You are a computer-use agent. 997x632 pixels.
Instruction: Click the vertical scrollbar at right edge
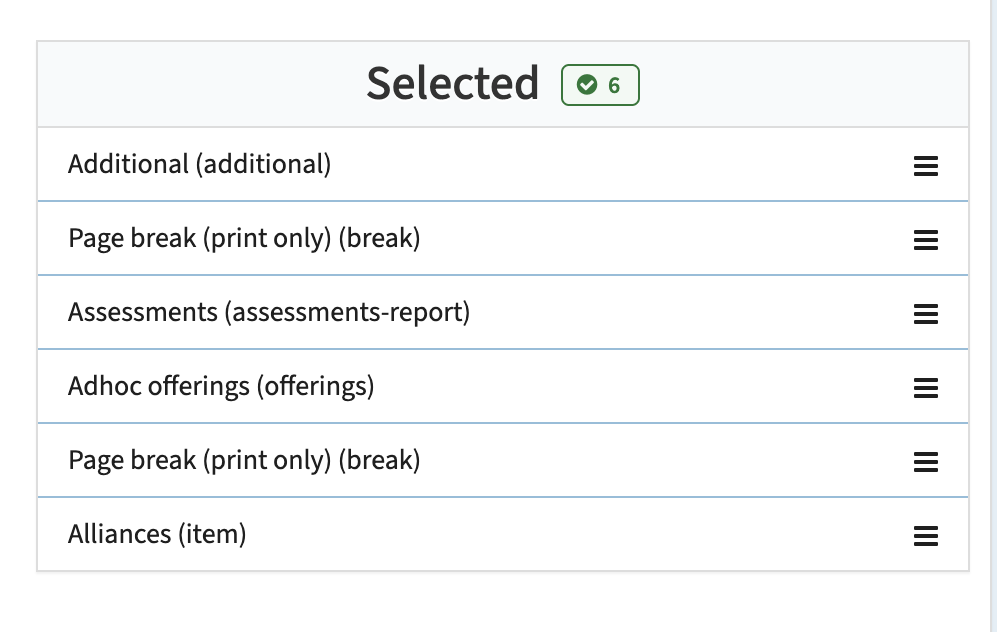(993, 316)
